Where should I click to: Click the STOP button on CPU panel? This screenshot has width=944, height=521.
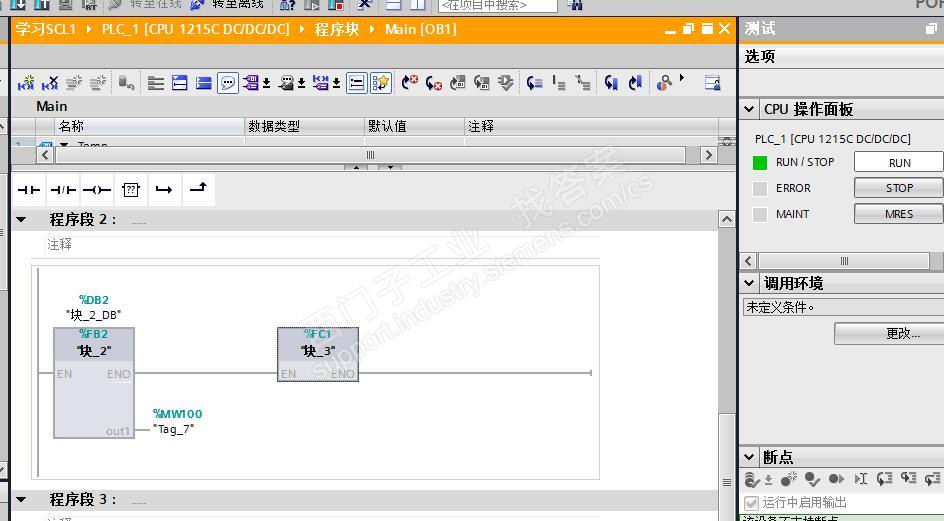(899, 188)
